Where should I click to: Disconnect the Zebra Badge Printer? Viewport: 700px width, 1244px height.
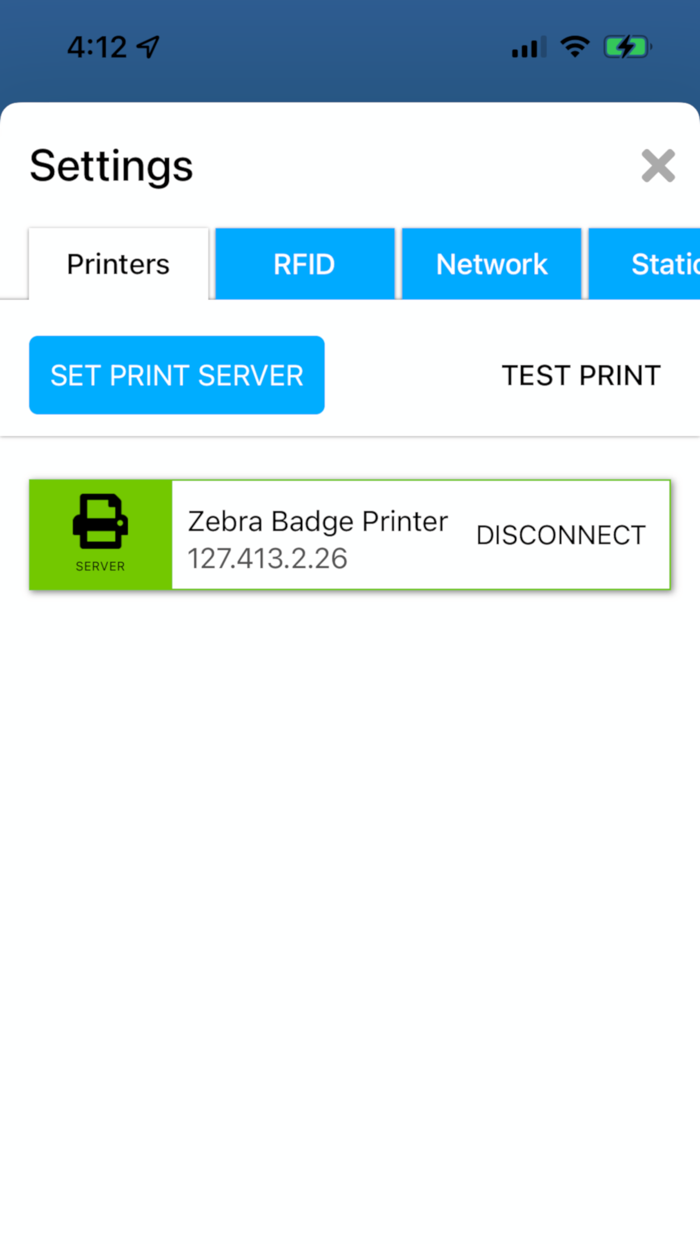(560, 535)
